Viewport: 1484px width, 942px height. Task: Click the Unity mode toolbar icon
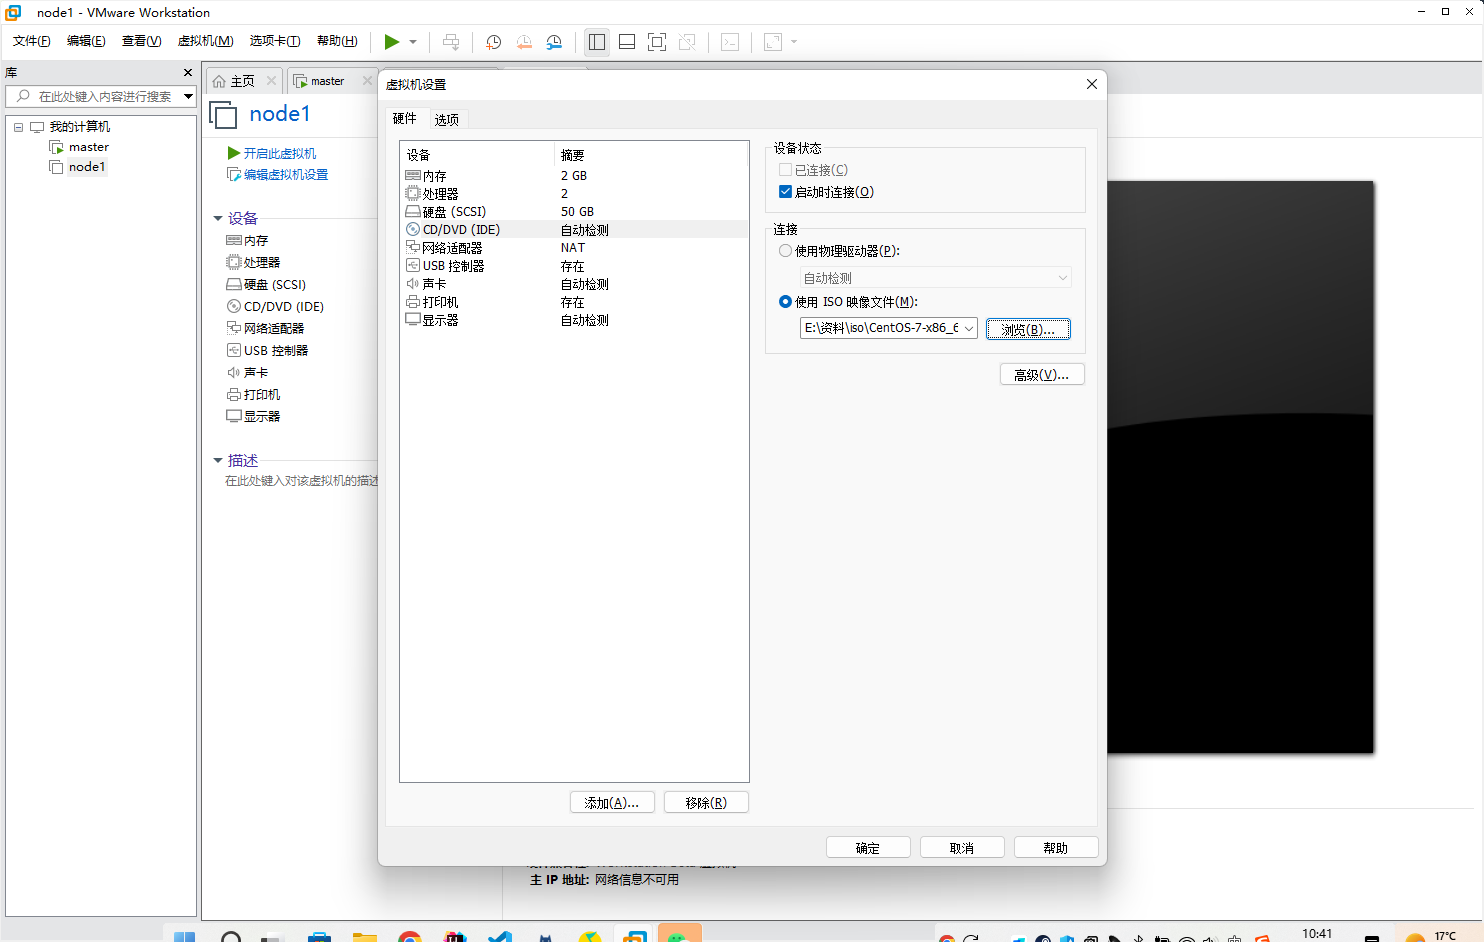687,42
